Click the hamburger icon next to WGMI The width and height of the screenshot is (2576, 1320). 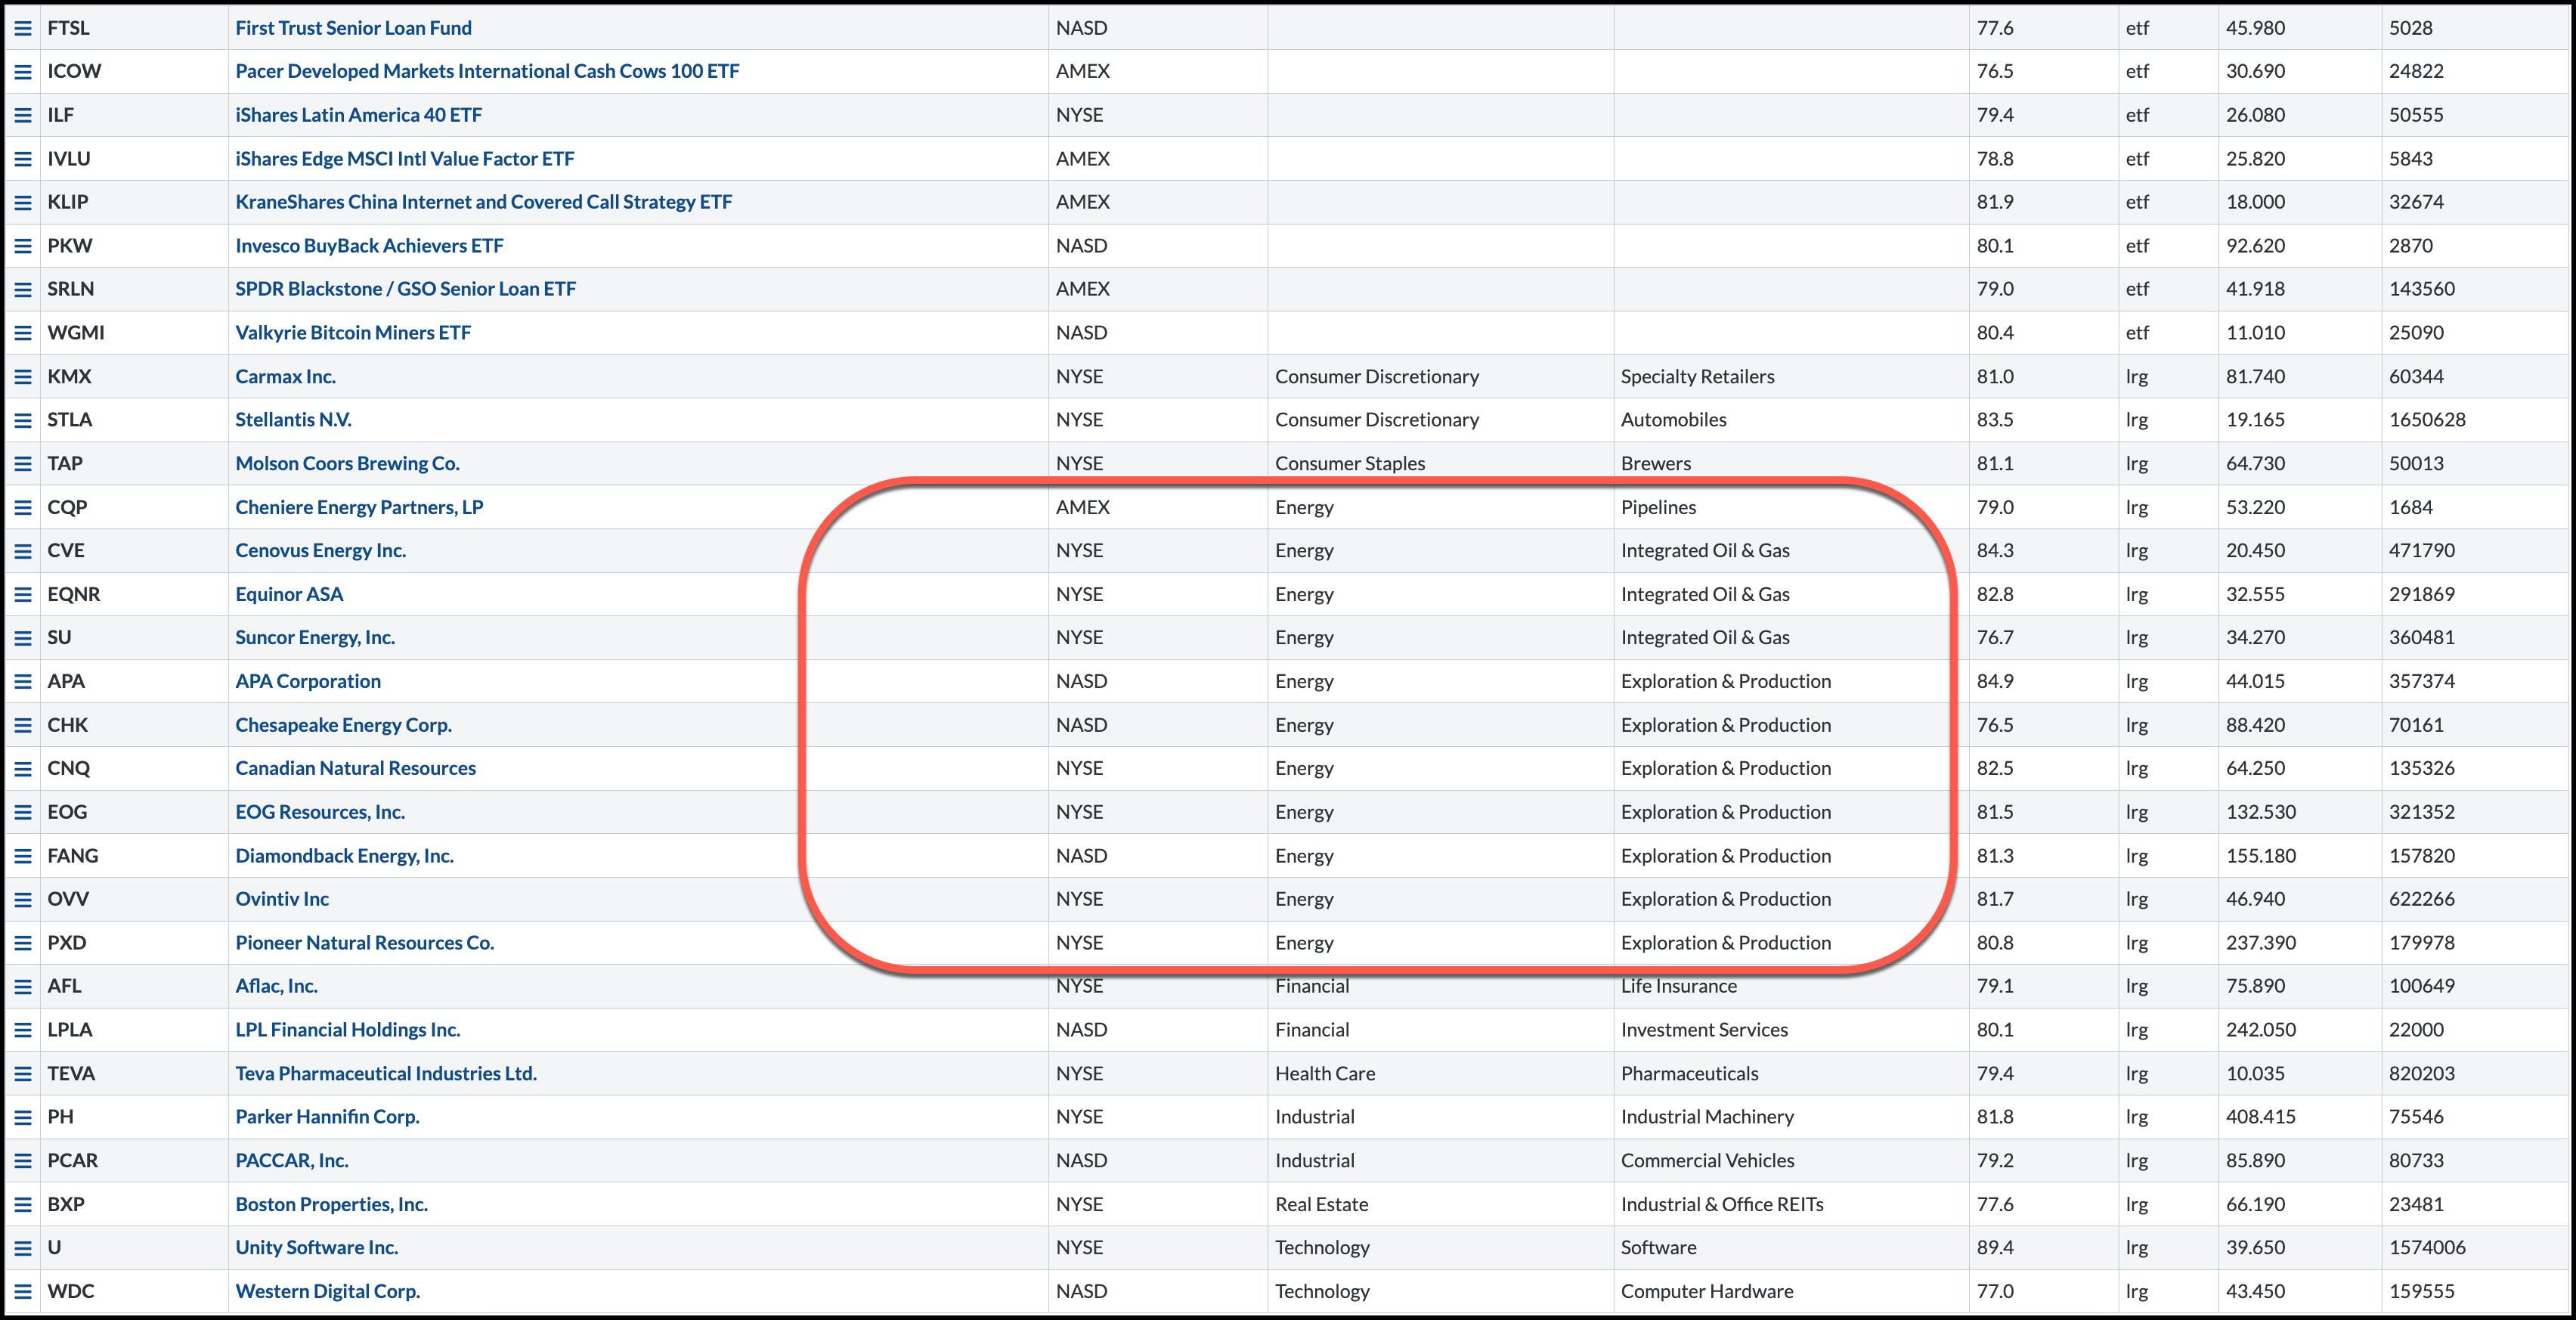click(x=22, y=333)
